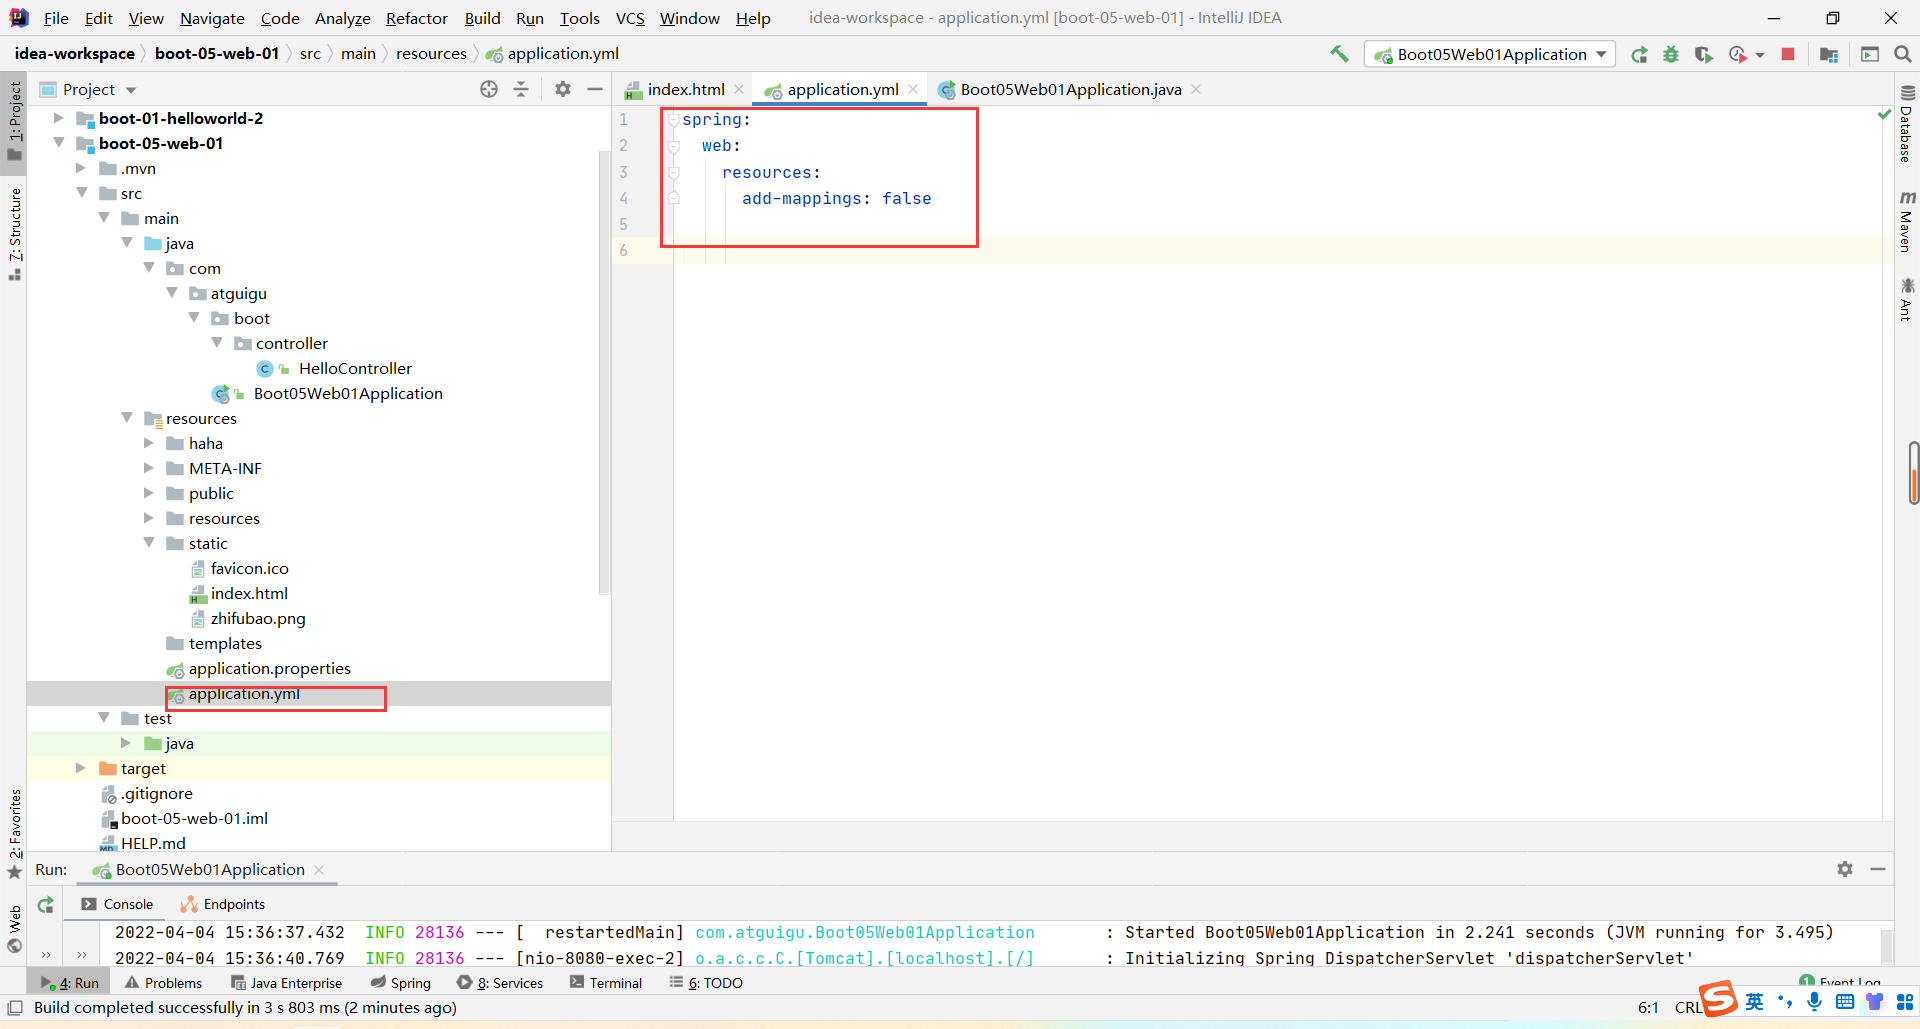Expand the boot-01-helloworld-2 module
The height and width of the screenshot is (1029, 1920).
(58, 118)
